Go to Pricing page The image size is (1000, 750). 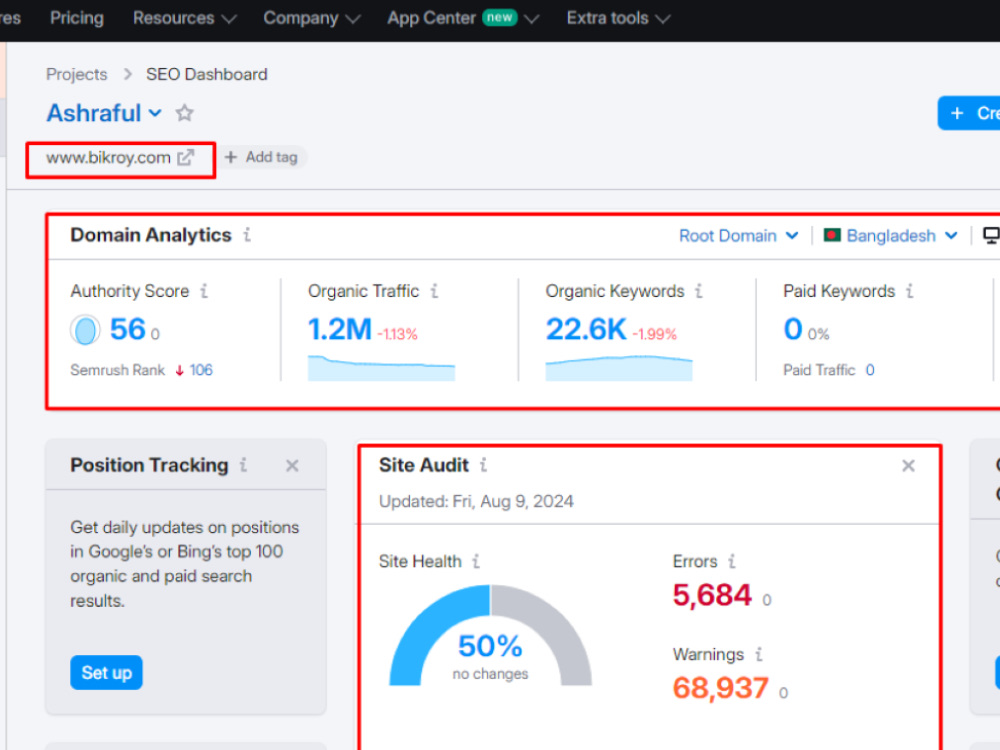[x=77, y=18]
